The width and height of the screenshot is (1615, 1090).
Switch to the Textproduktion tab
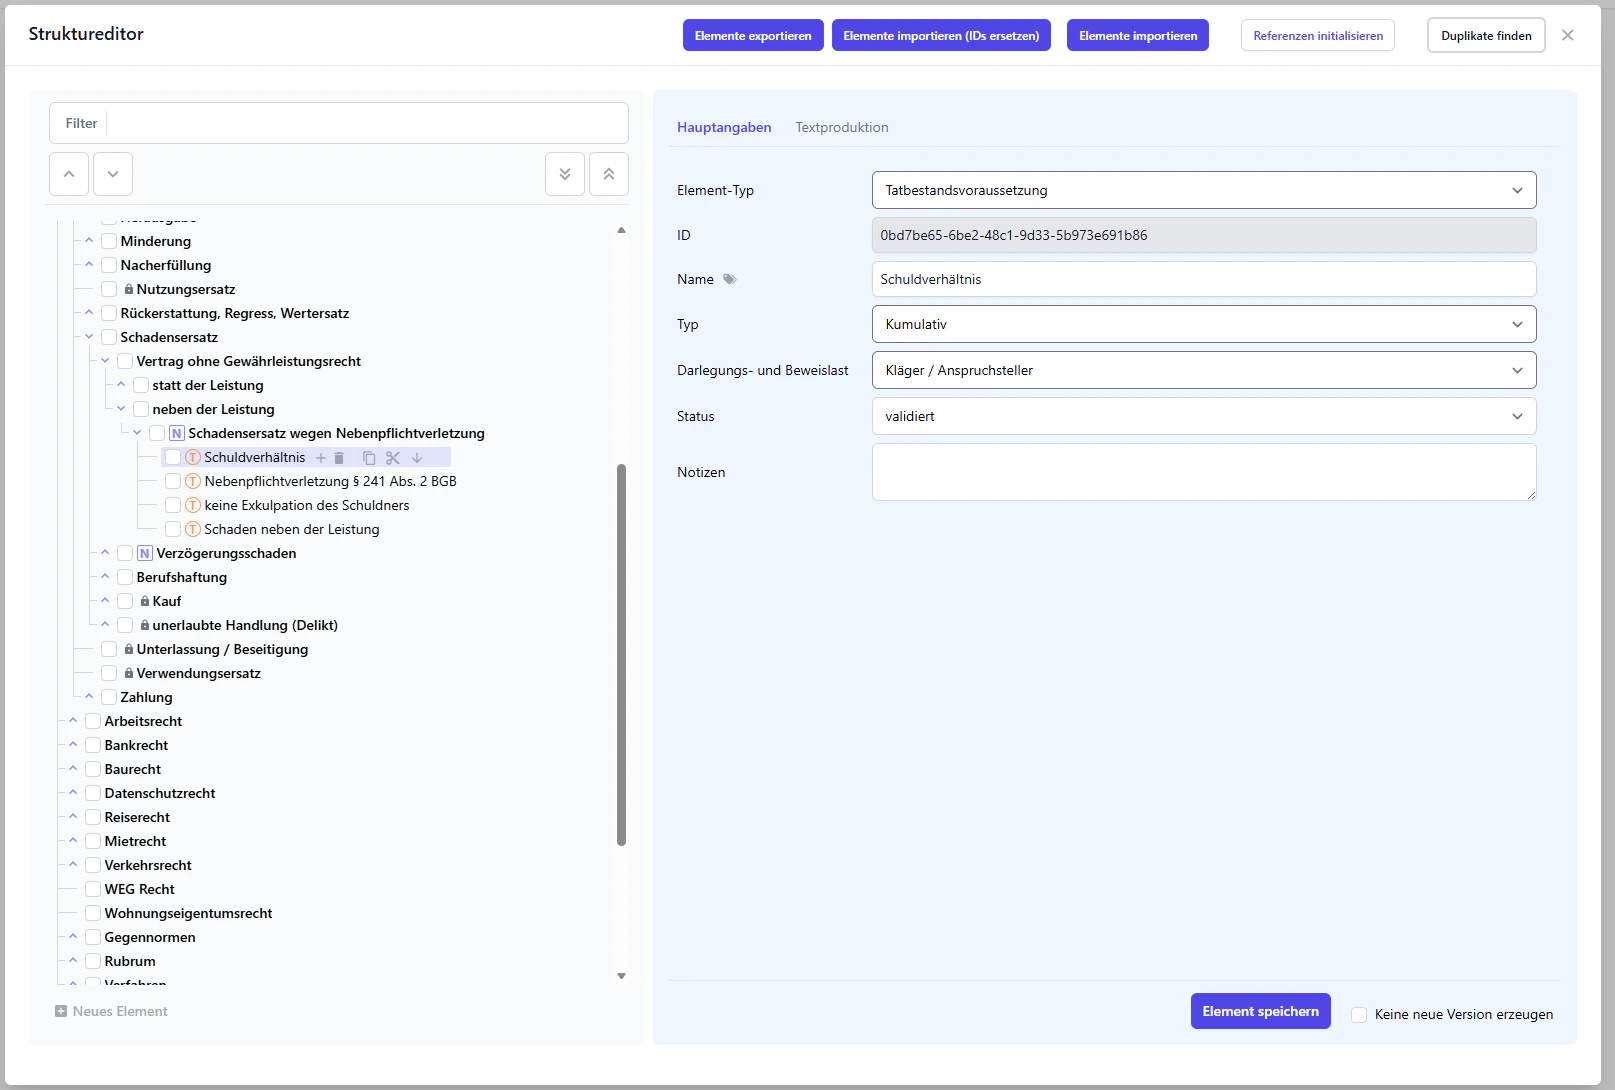[x=842, y=127]
